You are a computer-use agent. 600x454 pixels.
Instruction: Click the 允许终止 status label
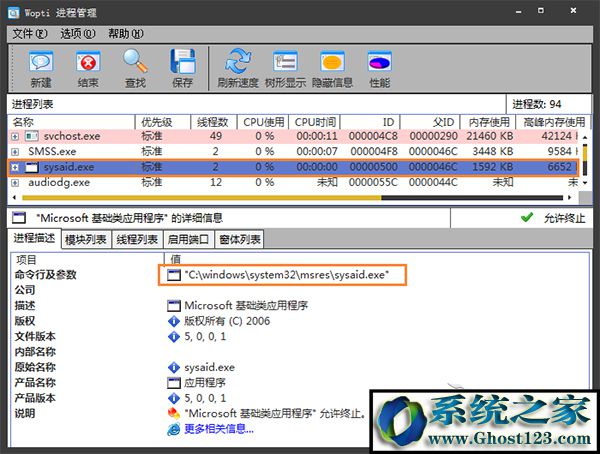tap(564, 219)
